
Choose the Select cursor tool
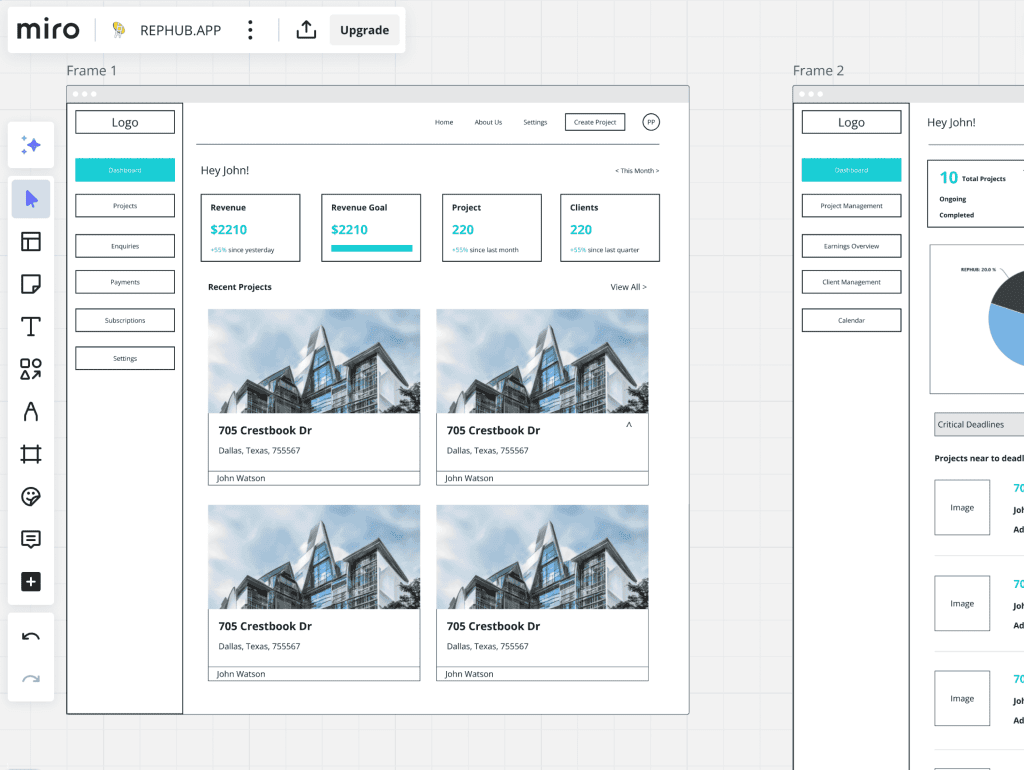[31, 199]
